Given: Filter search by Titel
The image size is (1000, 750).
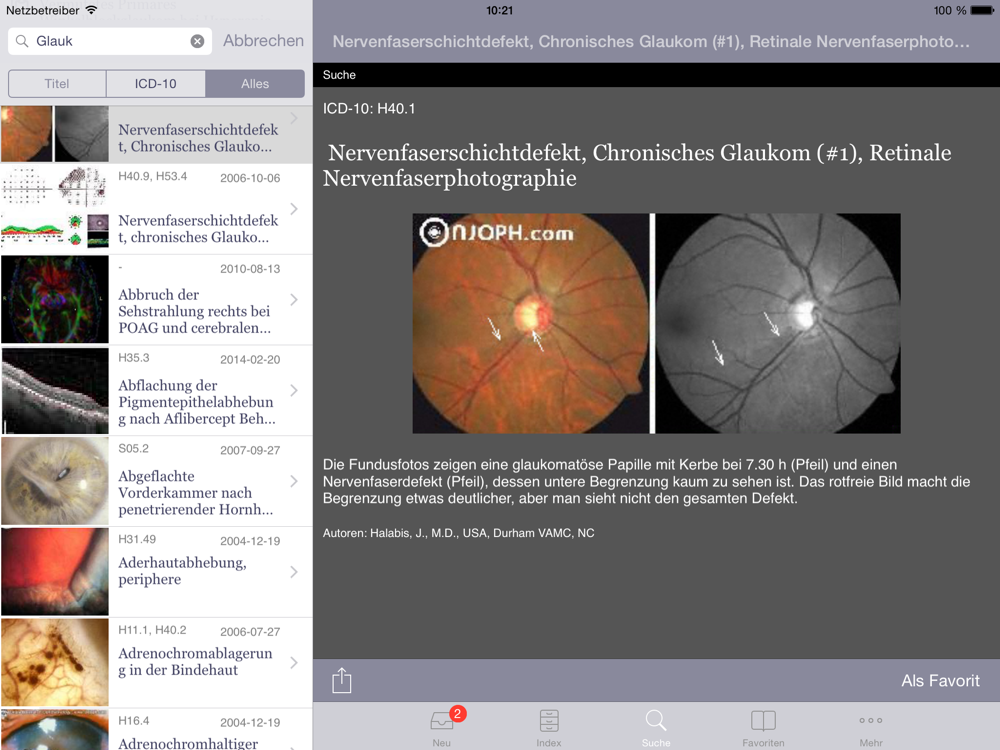Looking at the screenshot, I should 57,84.
